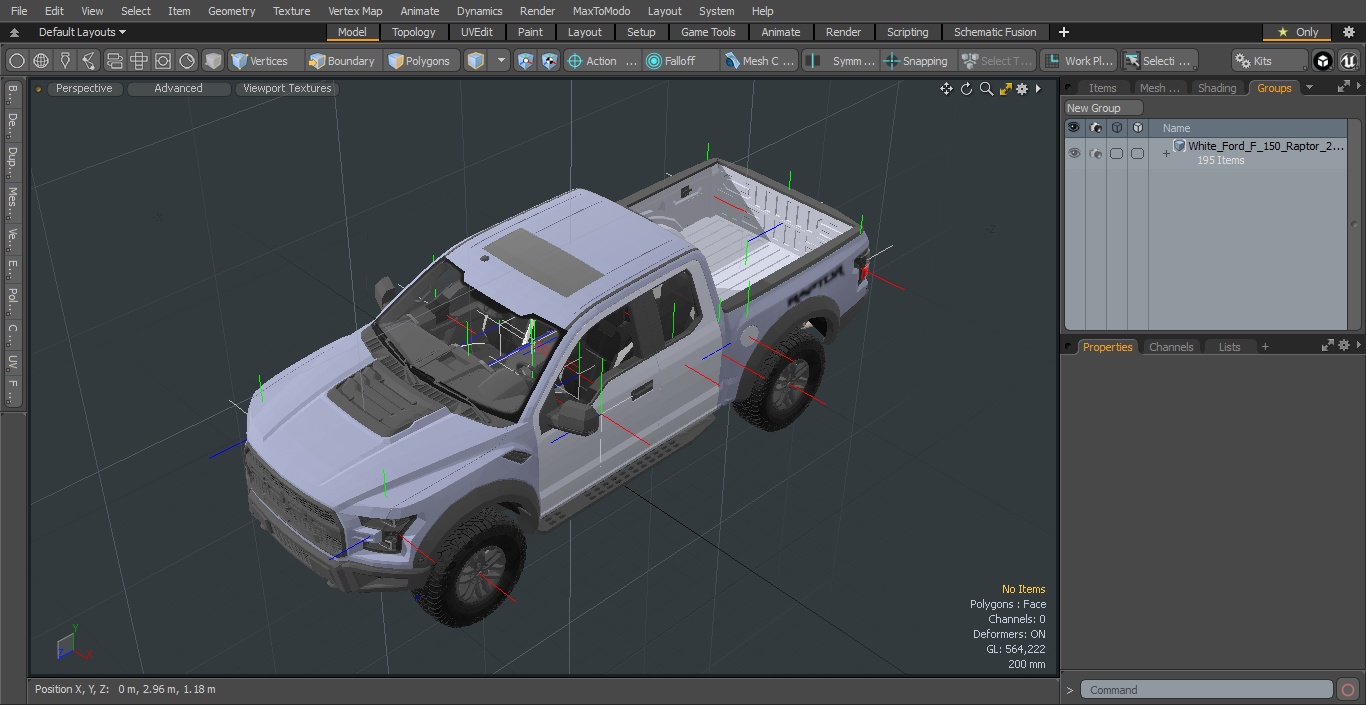Click the curve path tool icon
The width and height of the screenshot is (1366, 705).
pyautogui.click(x=89, y=61)
